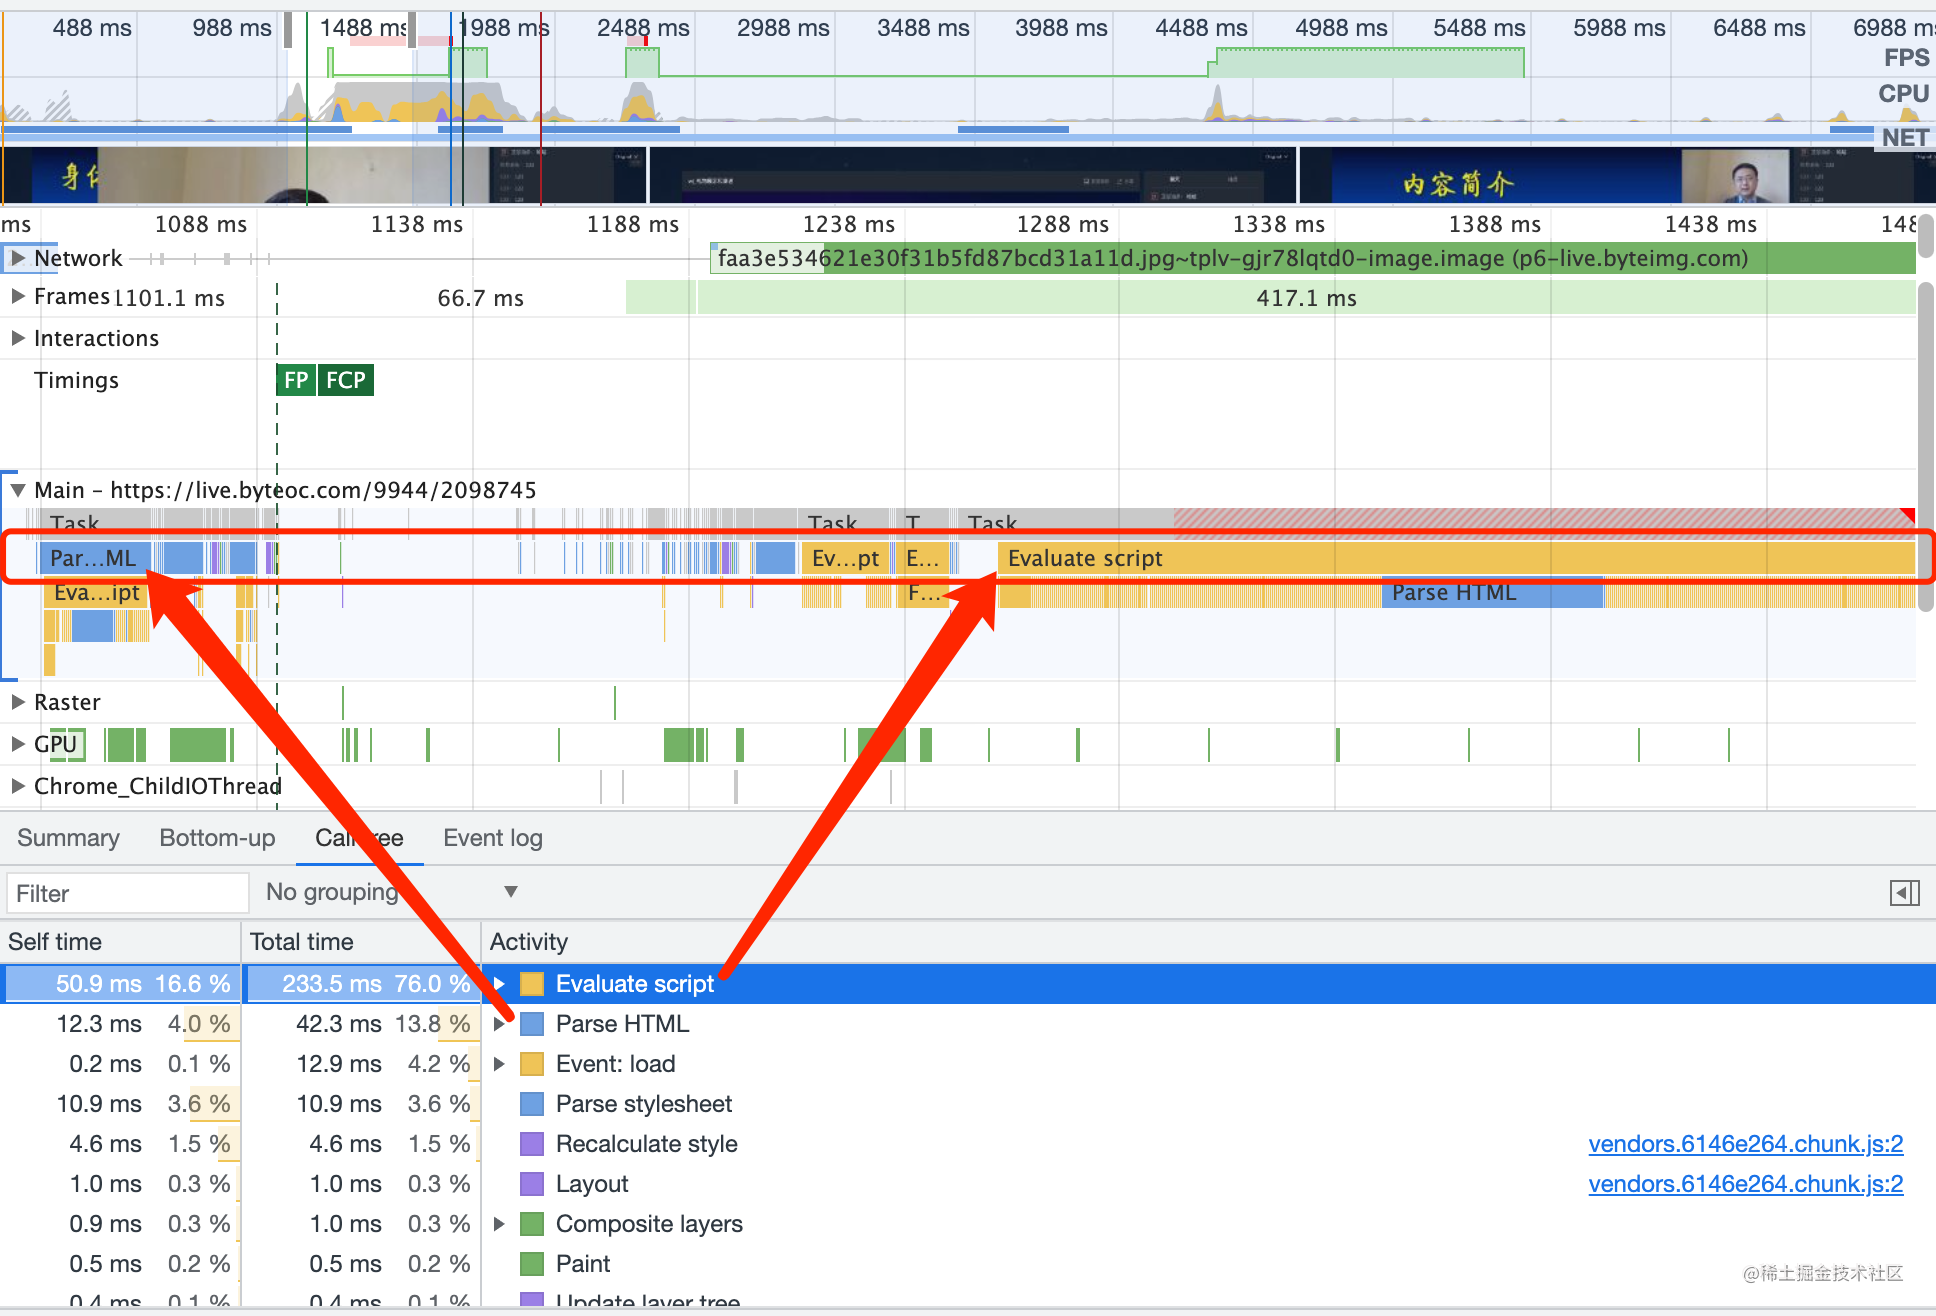Image resolution: width=1936 pixels, height=1316 pixels.
Task: Open the Bottom-up tab
Action: point(217,838)
